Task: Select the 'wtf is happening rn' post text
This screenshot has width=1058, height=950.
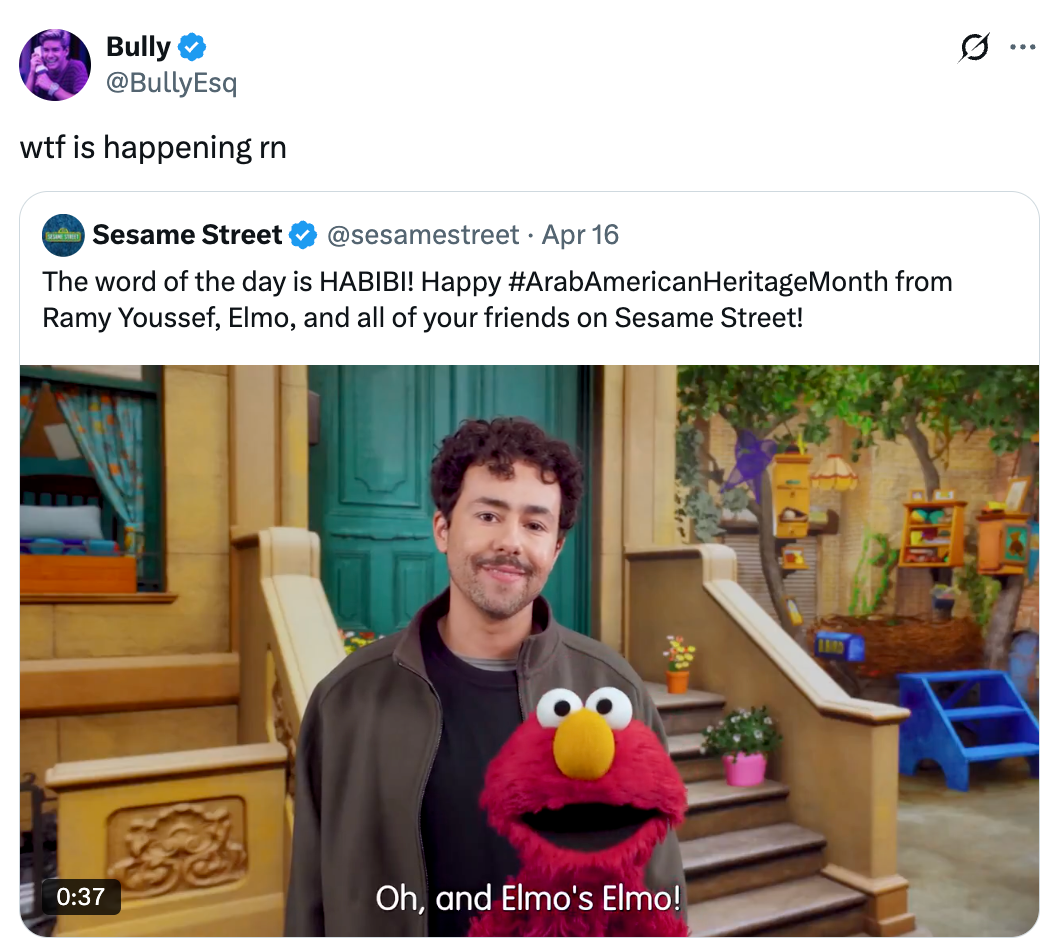Action: [x=153, y=147]
